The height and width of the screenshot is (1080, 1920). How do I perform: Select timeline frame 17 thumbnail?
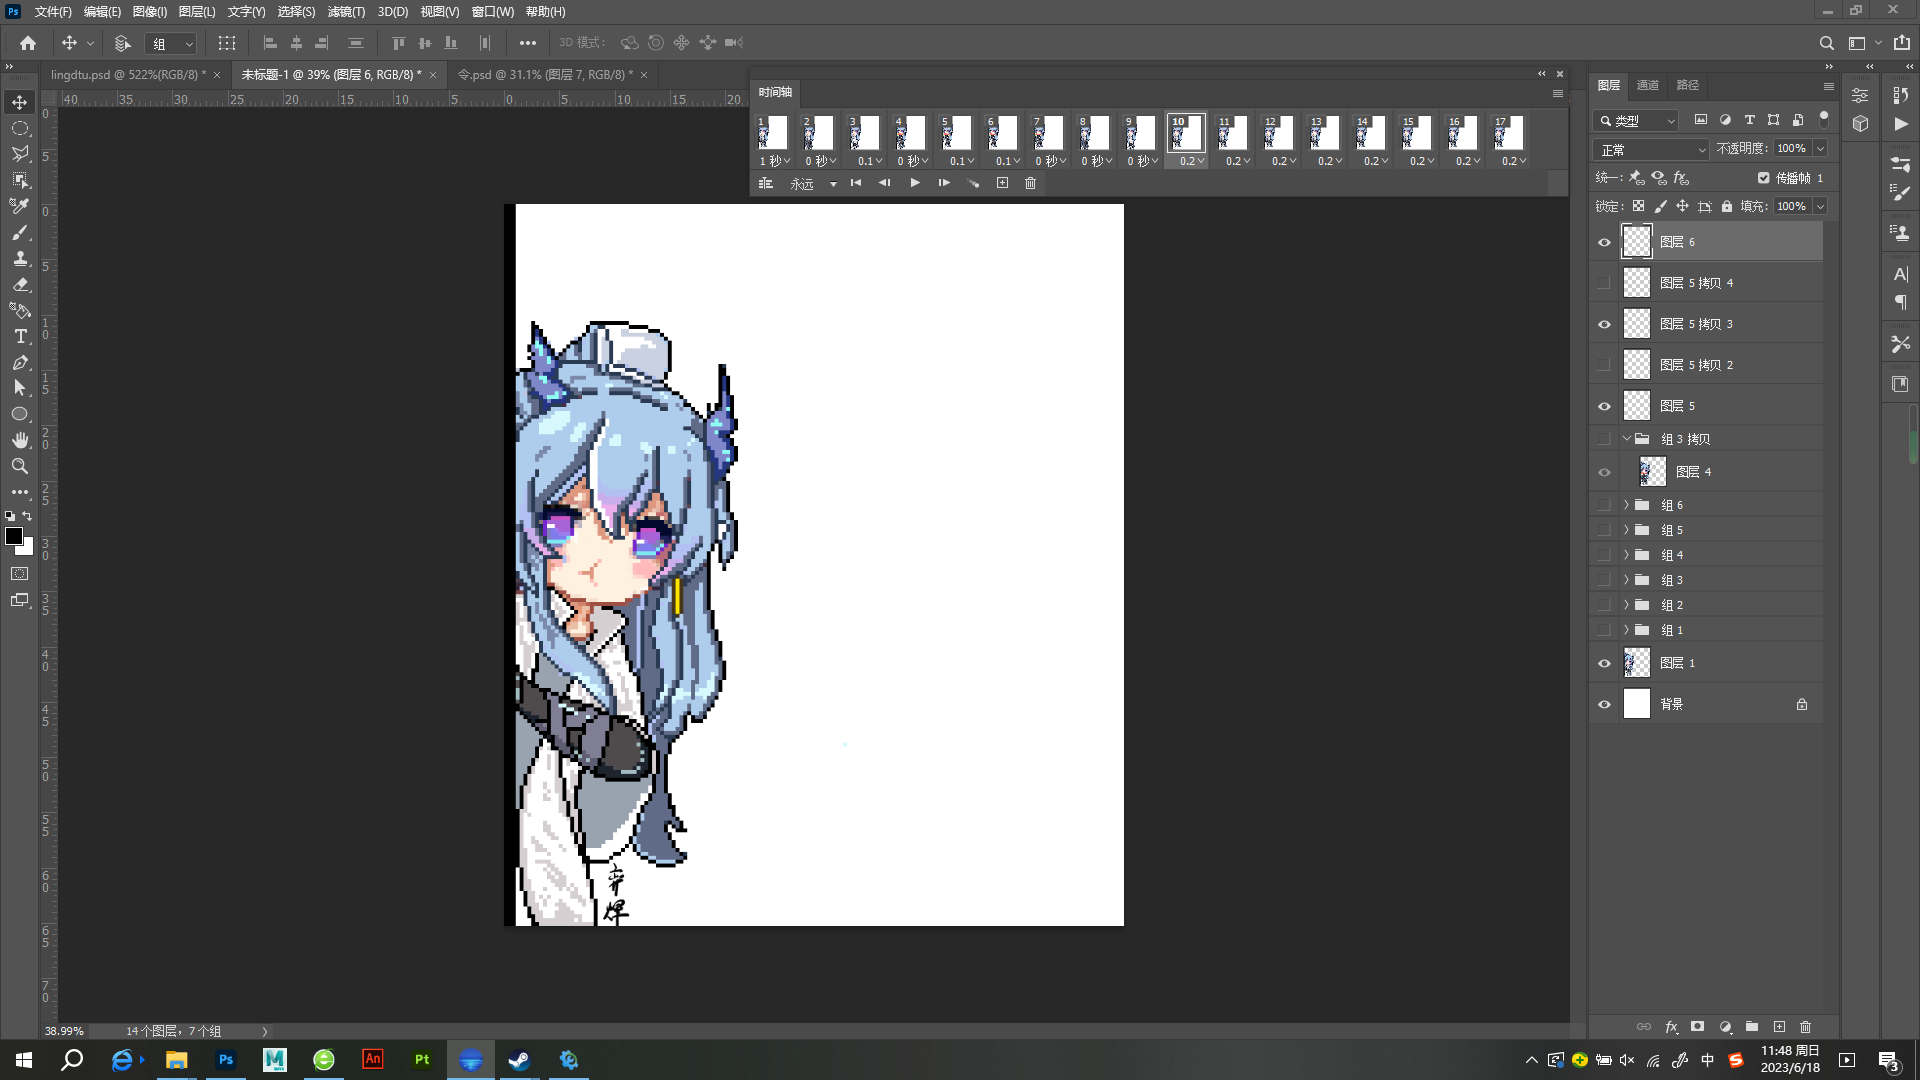pyautogui.click(x=1508, y=132)
